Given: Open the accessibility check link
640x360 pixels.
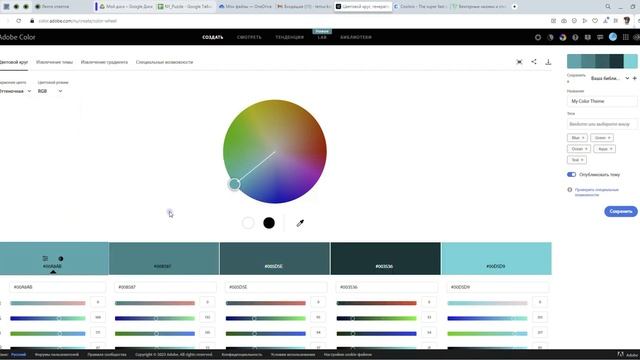Looking at the screenshot, I should 597,192.
